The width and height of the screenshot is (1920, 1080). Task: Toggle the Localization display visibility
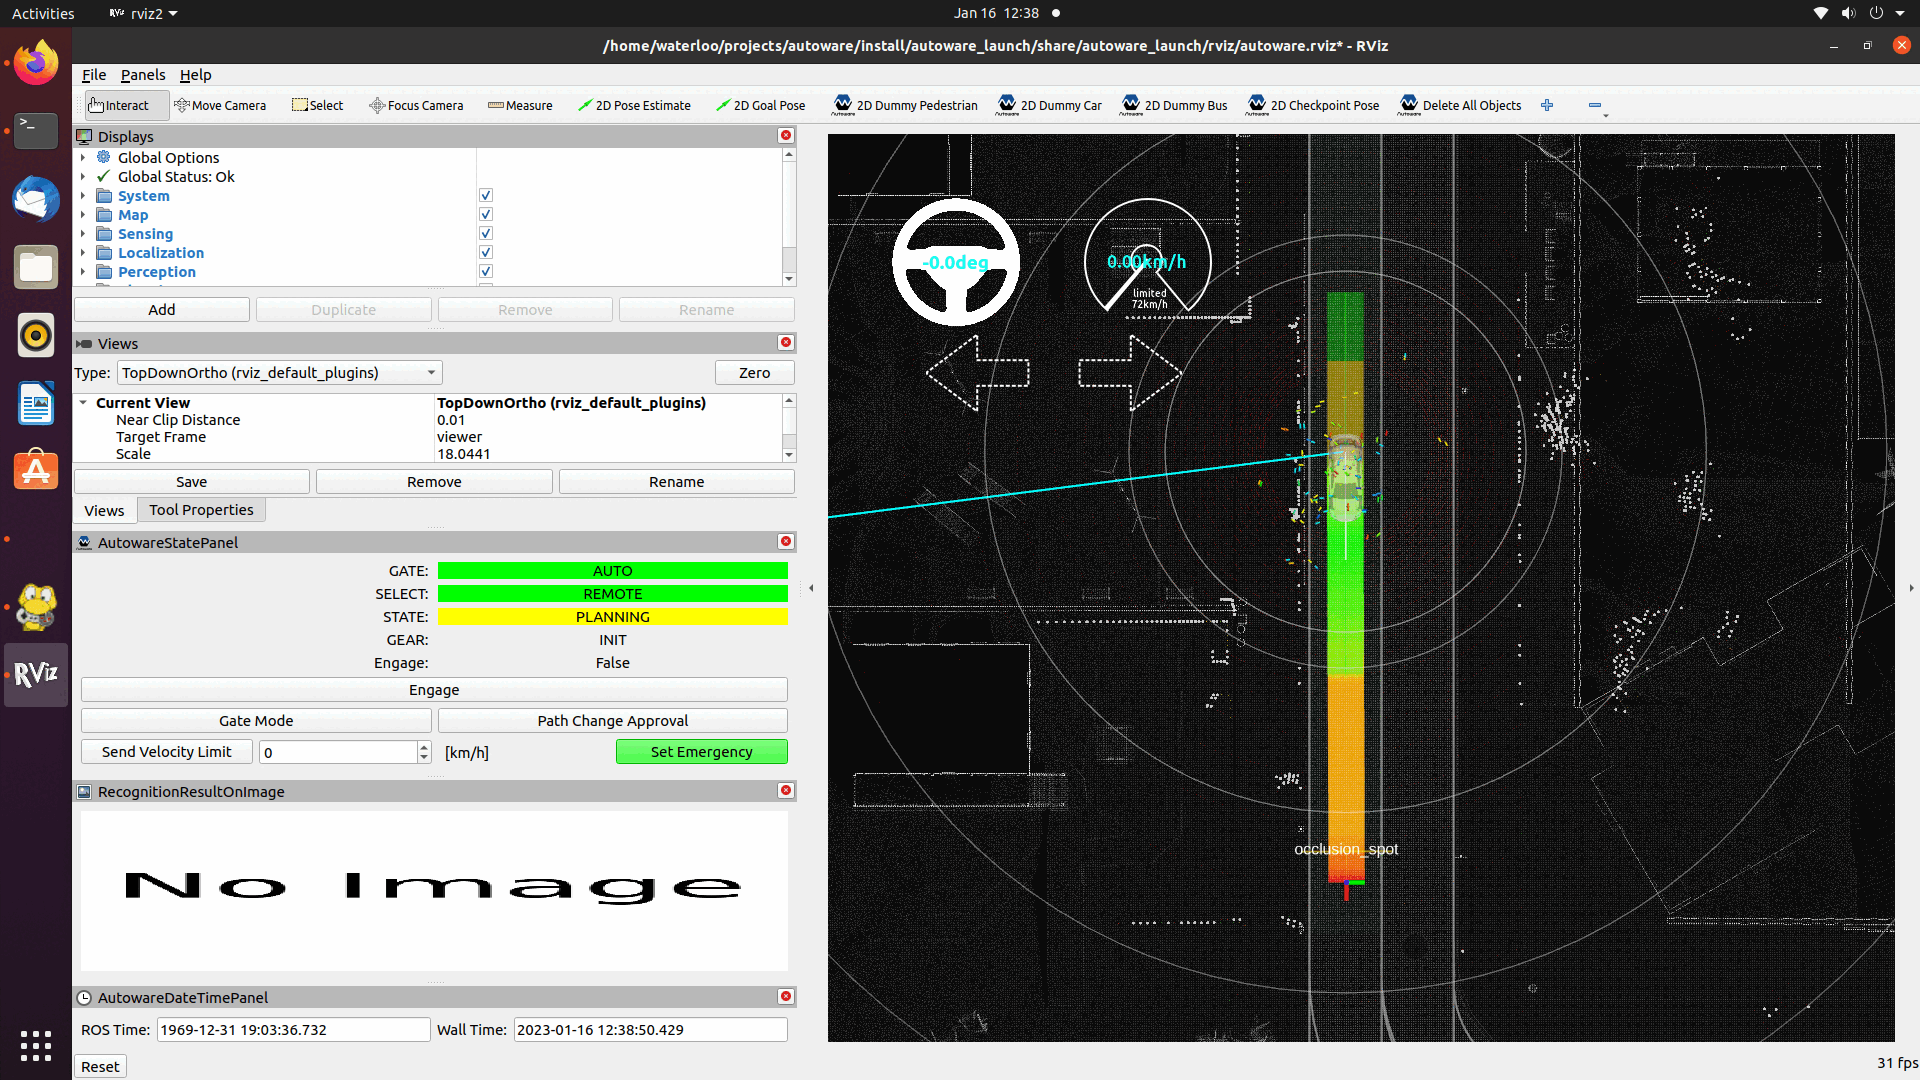click(x=485, y=252)
